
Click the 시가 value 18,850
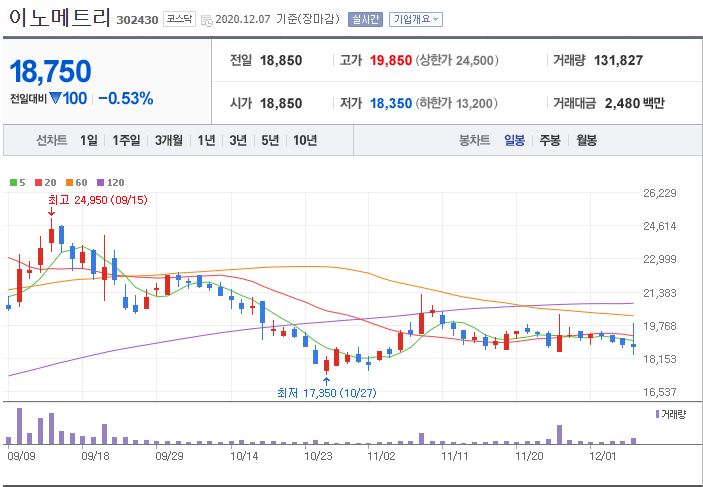click(281, 103)
